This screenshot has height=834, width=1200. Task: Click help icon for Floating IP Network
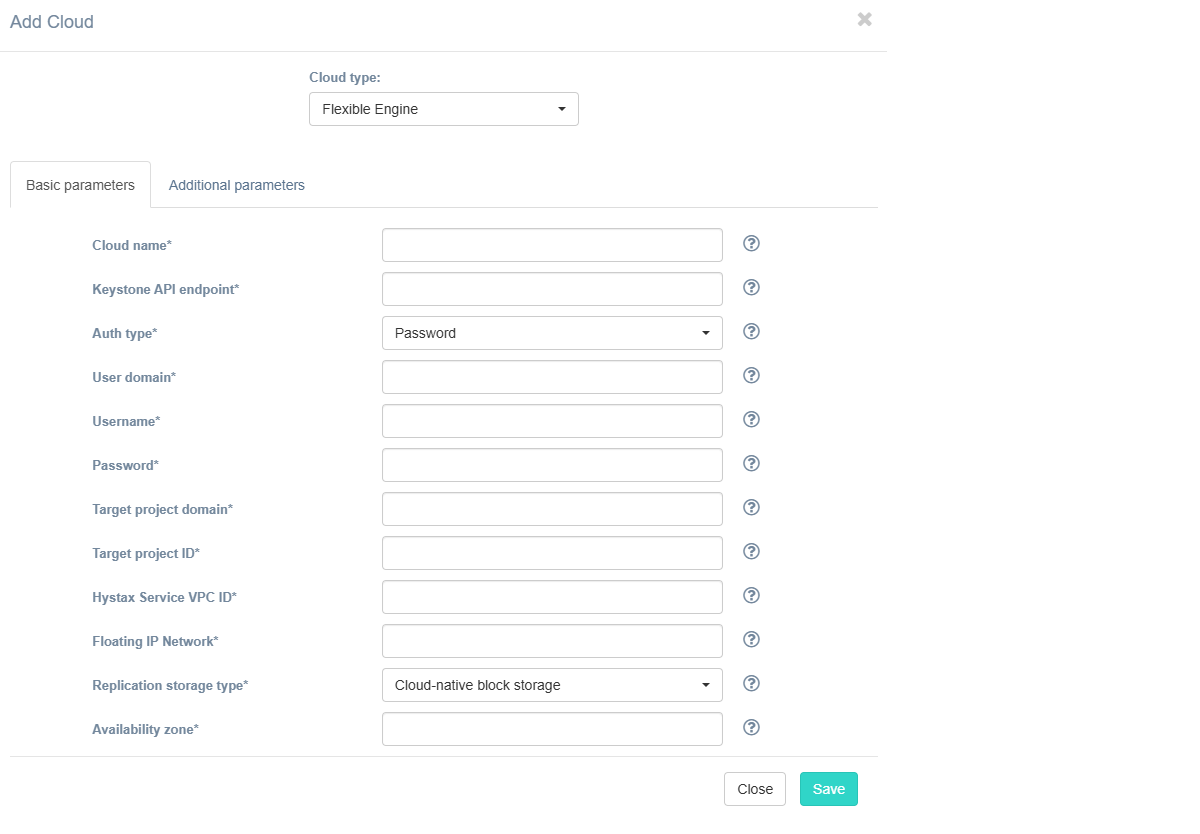pos(752,640)
